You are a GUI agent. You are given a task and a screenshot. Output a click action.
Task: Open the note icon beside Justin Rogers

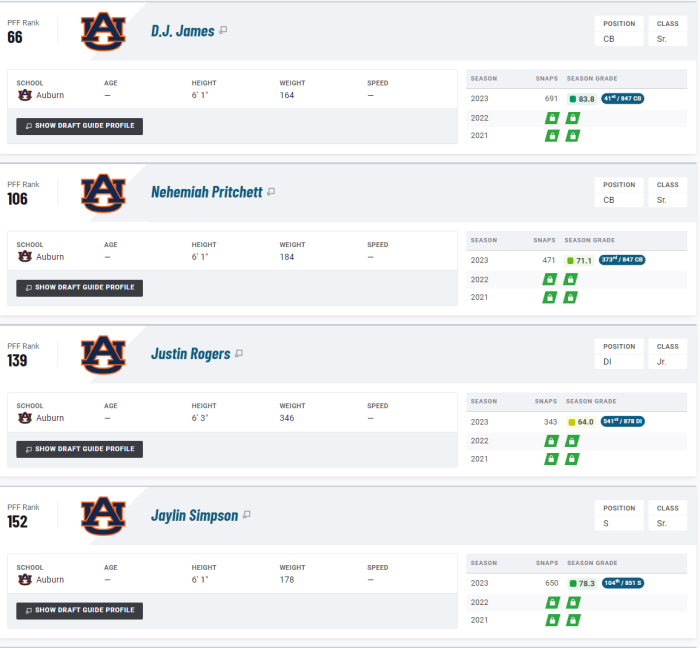click(239, 353)
